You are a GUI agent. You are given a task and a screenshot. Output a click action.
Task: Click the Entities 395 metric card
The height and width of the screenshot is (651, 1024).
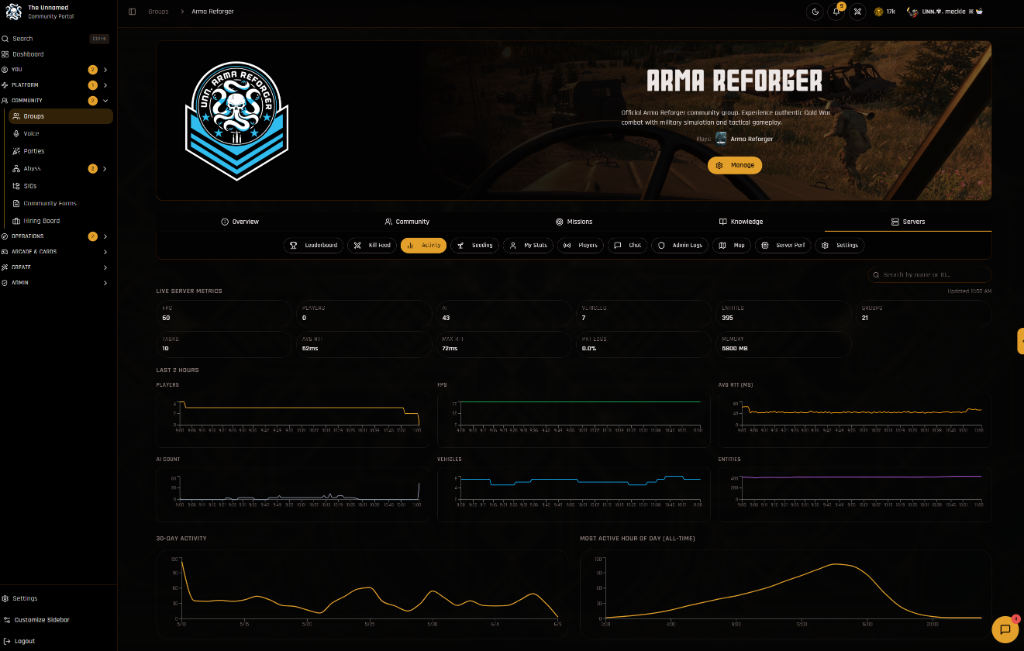pos(784,313)
